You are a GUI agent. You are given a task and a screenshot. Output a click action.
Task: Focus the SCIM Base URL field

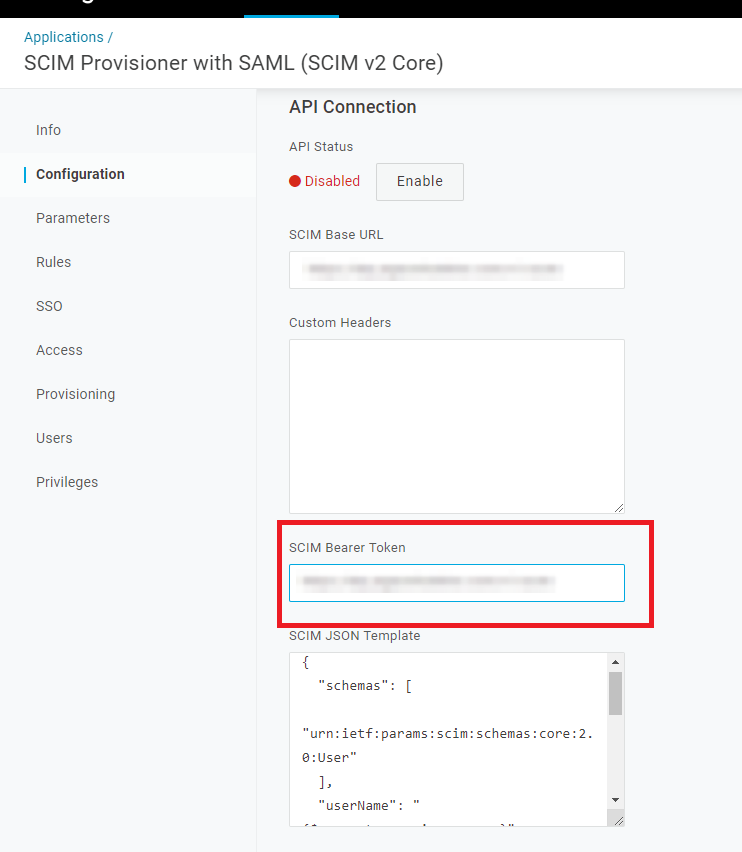(x=457, y=270)
